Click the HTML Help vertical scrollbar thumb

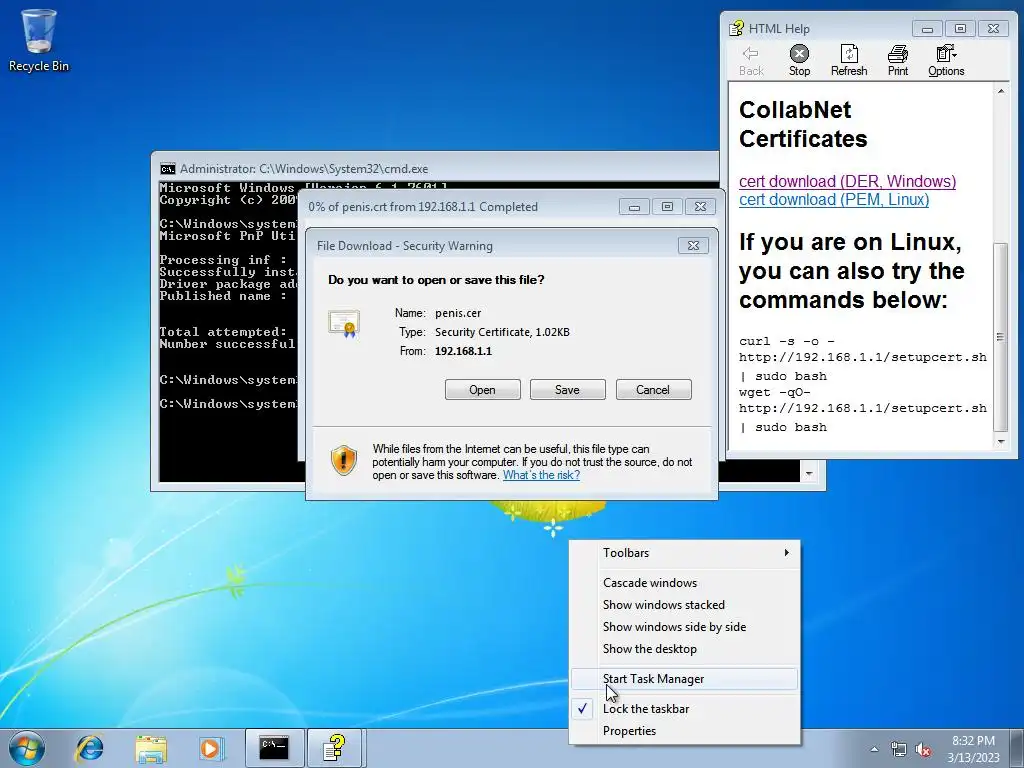click(1000, 337)
